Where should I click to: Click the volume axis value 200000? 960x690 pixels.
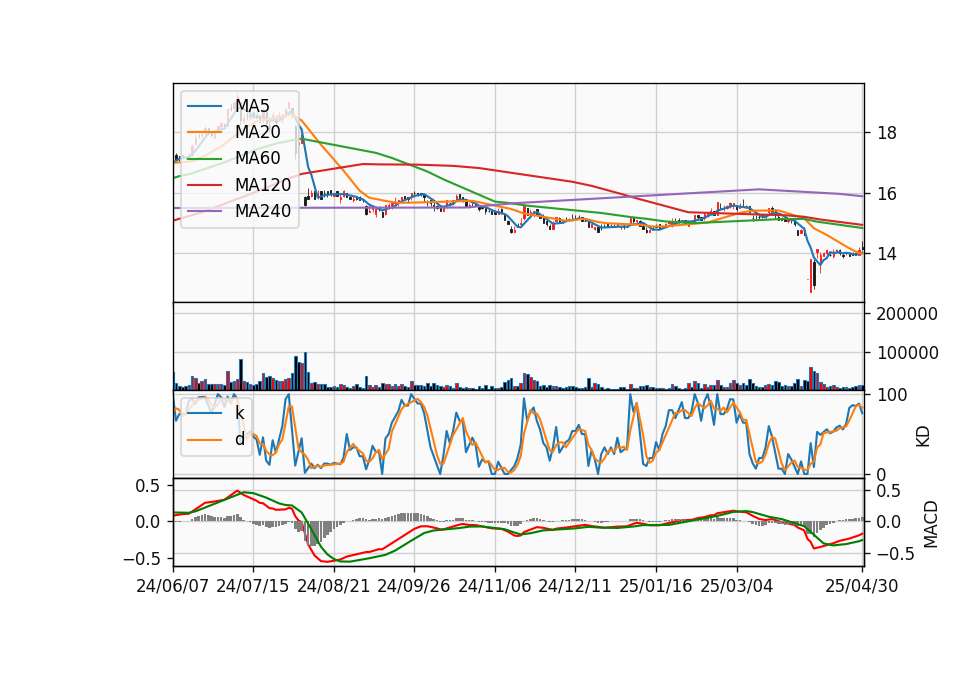(x=907, y=314)
